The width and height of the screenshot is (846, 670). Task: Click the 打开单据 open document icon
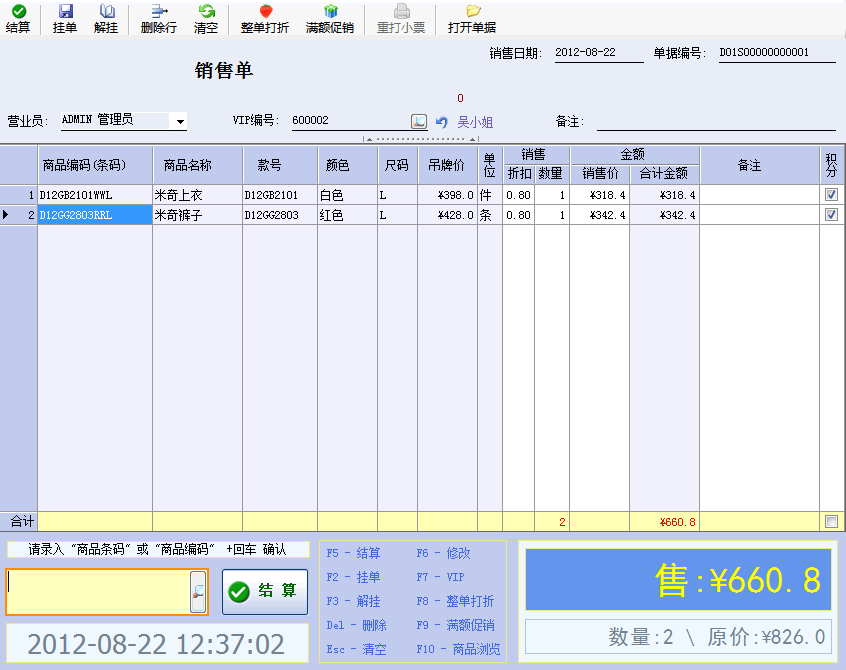coord(472,18)
